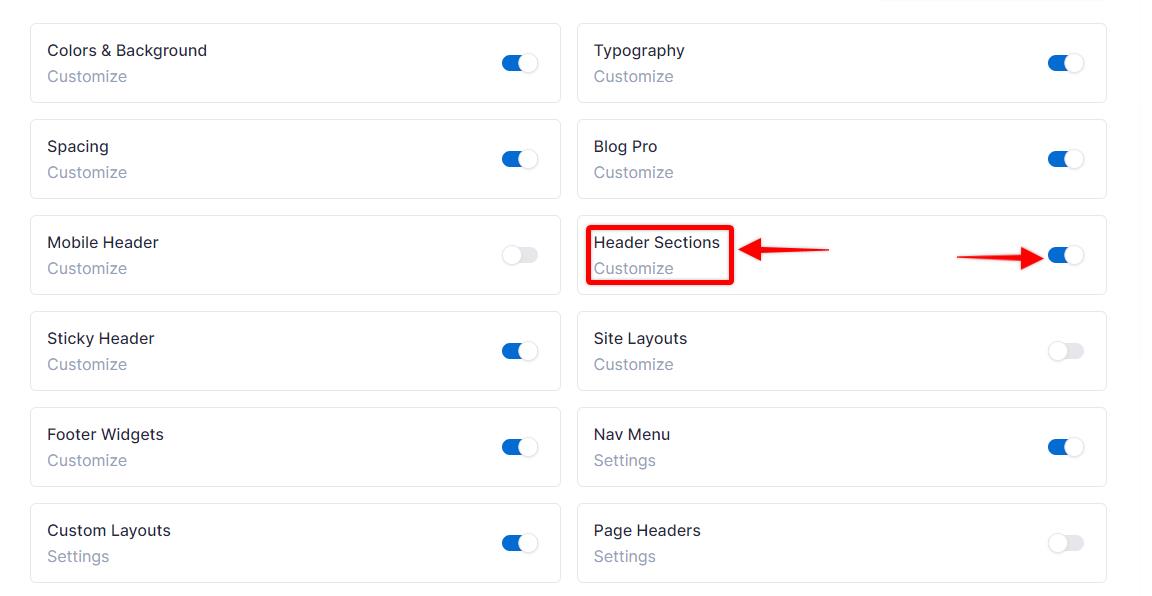Toggle the Nav Menu module off
Screen dimensions: 1152x596
pyautogui.click(x=1066, y=448)
